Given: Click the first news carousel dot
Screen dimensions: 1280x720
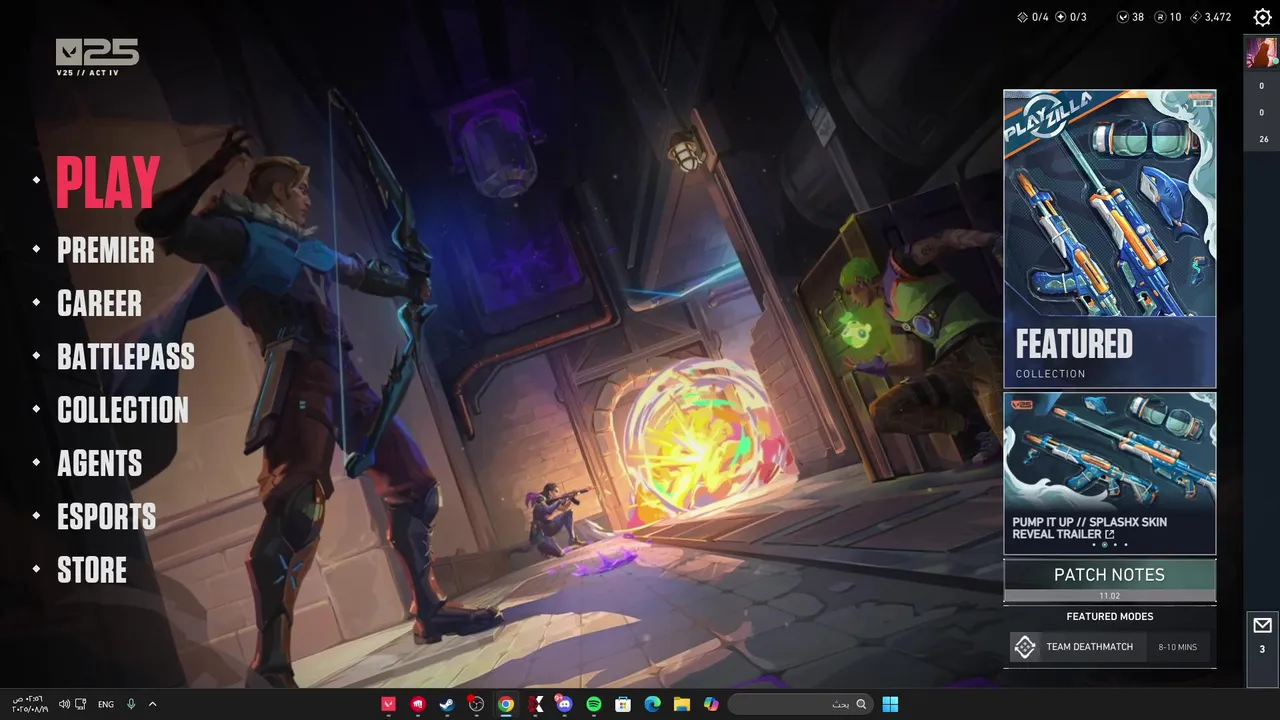Looking at the screenshot, I should [x=1093, y=545].
